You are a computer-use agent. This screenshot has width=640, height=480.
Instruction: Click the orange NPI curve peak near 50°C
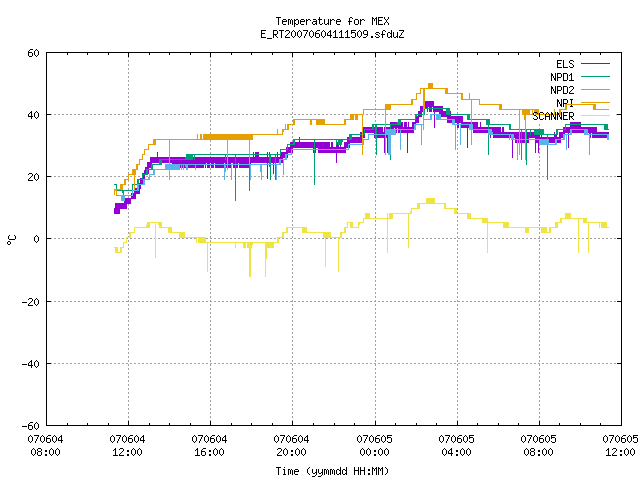coord(430,85)
